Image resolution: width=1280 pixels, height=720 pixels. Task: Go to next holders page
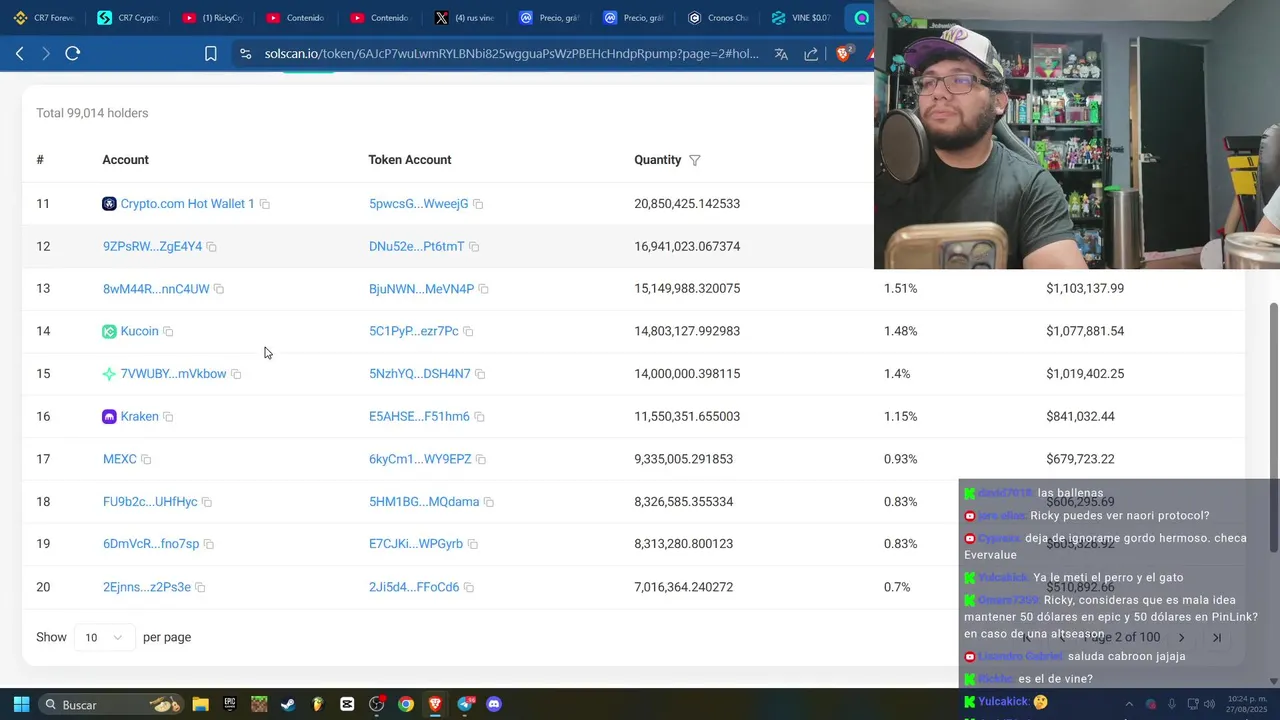click(x=1181, y=638)
